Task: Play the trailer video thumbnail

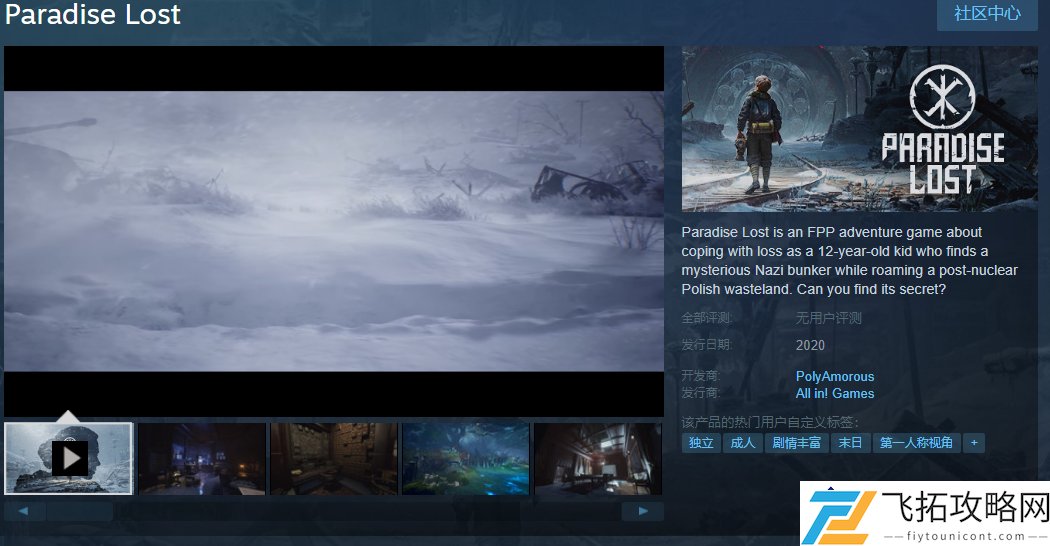Action: [68, 458]
